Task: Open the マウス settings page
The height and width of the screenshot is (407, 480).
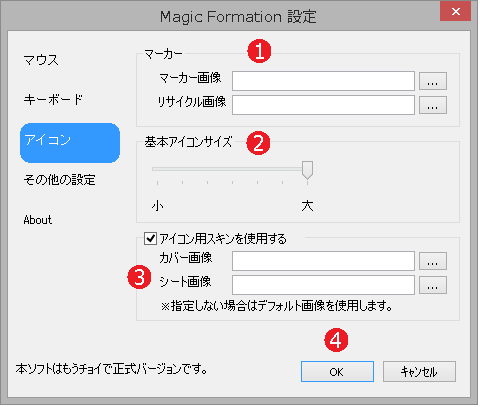Action: click(x=41, y=60)
